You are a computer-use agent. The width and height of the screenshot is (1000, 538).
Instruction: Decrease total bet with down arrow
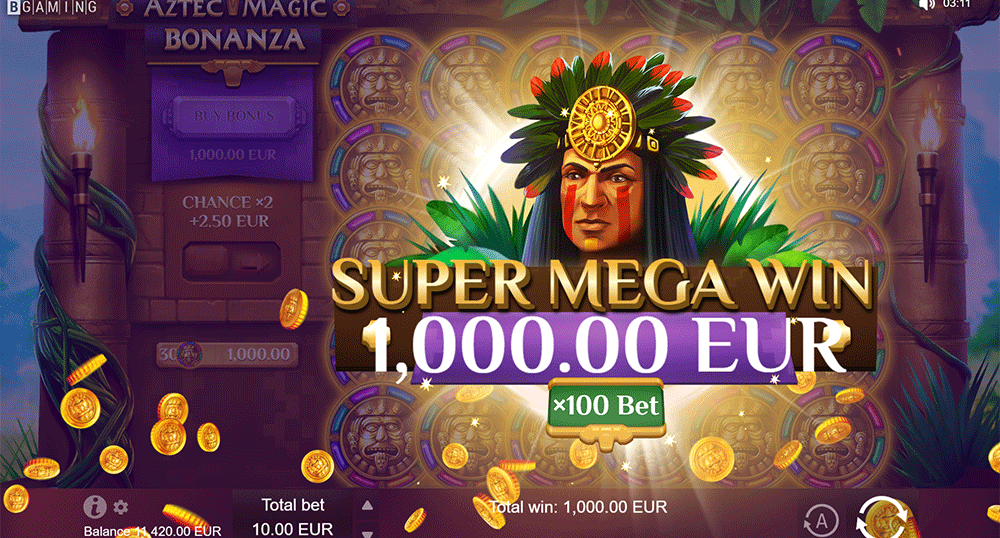click(x=367, y=533)
